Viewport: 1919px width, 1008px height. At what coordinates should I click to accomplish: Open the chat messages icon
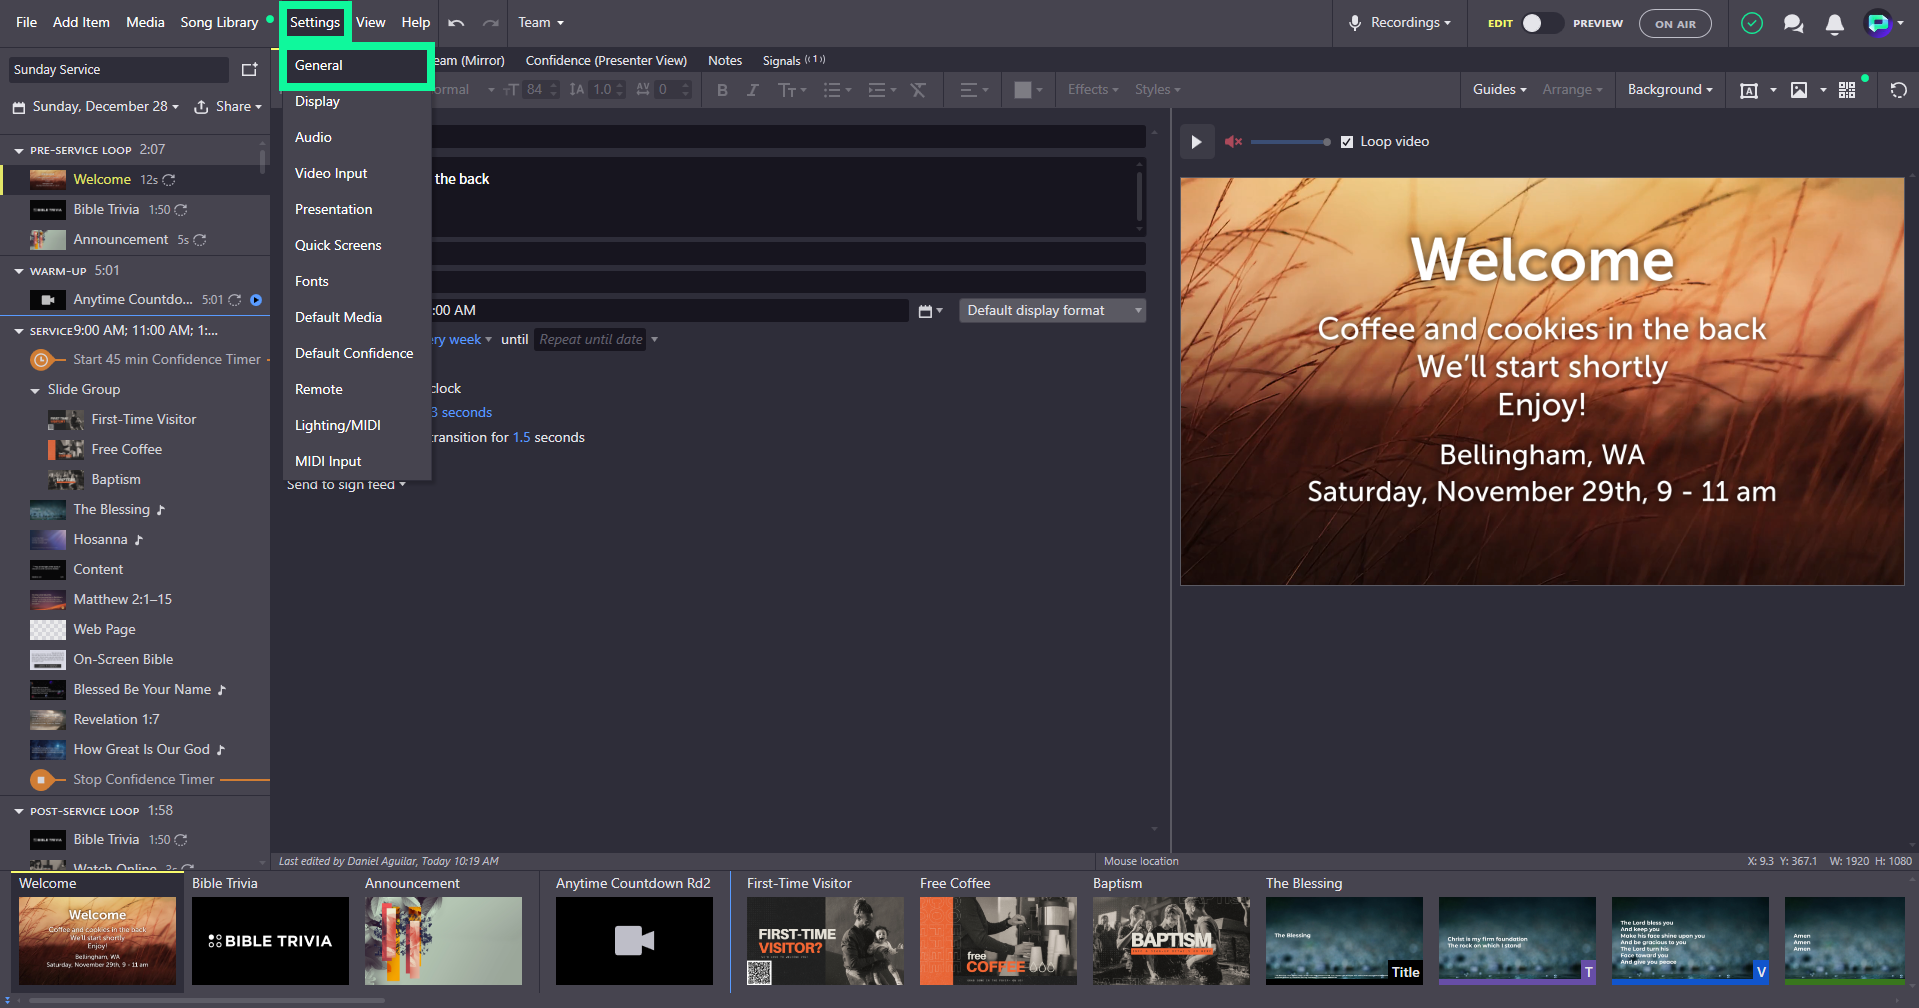click(1794, 23)
